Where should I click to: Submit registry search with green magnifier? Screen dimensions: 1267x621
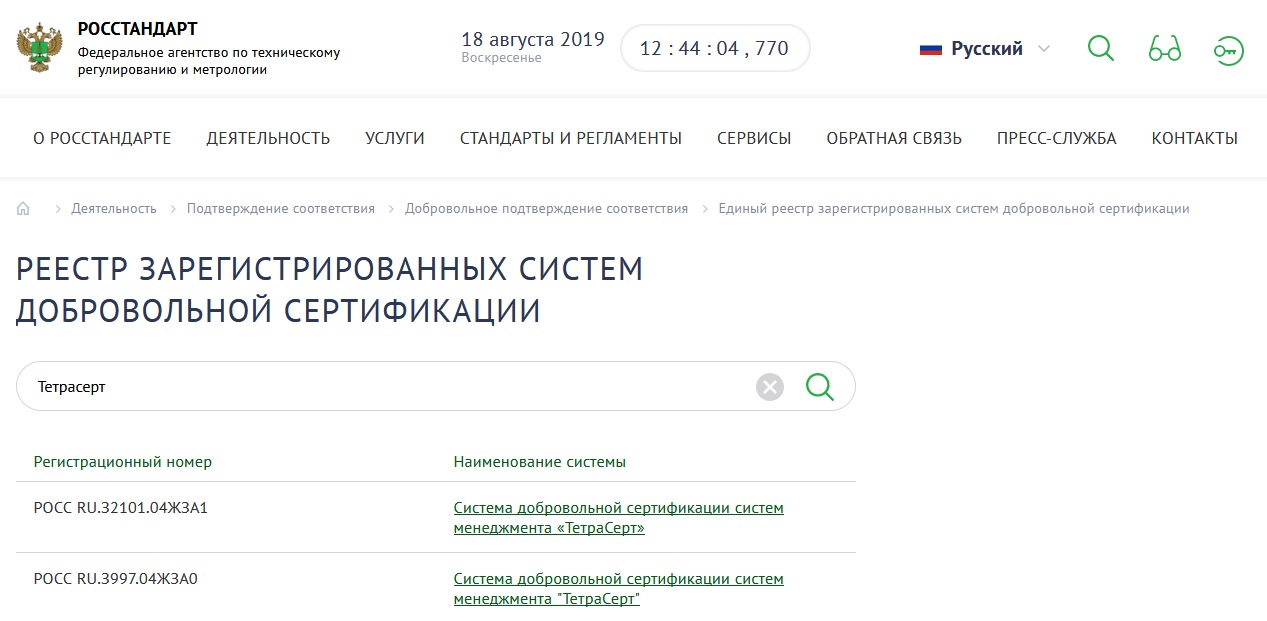(820, 386)
